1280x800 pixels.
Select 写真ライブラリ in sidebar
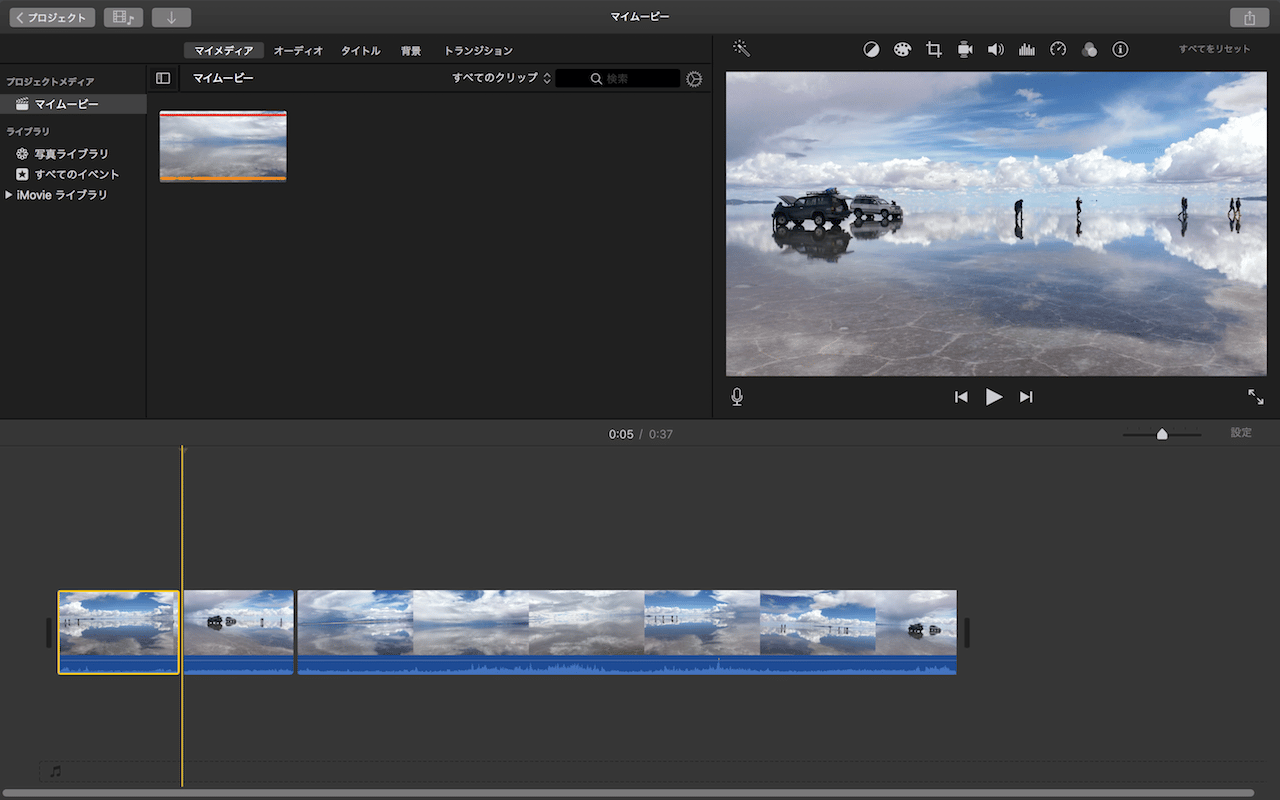pos(73,154)
